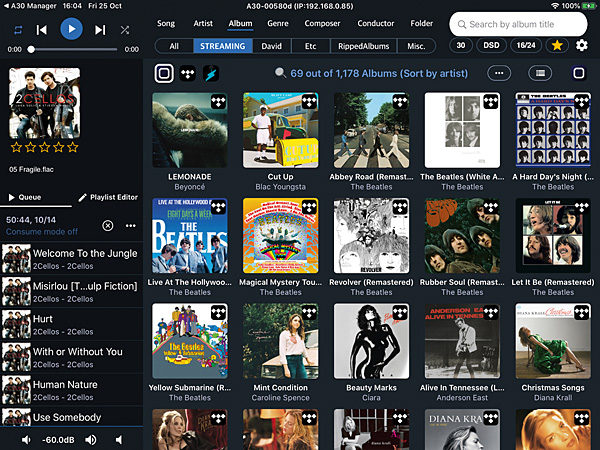Play Human Nature from the queue

pyautogui.click(x=72, y=390)
